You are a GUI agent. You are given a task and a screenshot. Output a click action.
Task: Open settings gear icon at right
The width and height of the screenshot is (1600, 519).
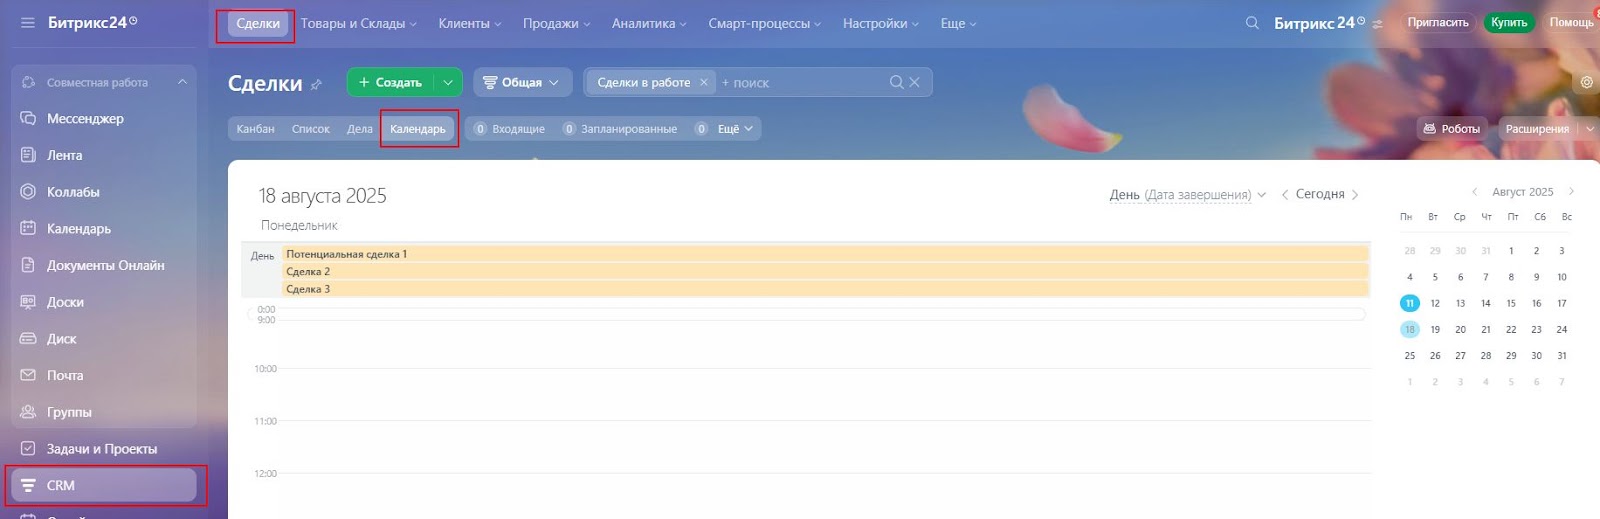tap(1586, 82)
